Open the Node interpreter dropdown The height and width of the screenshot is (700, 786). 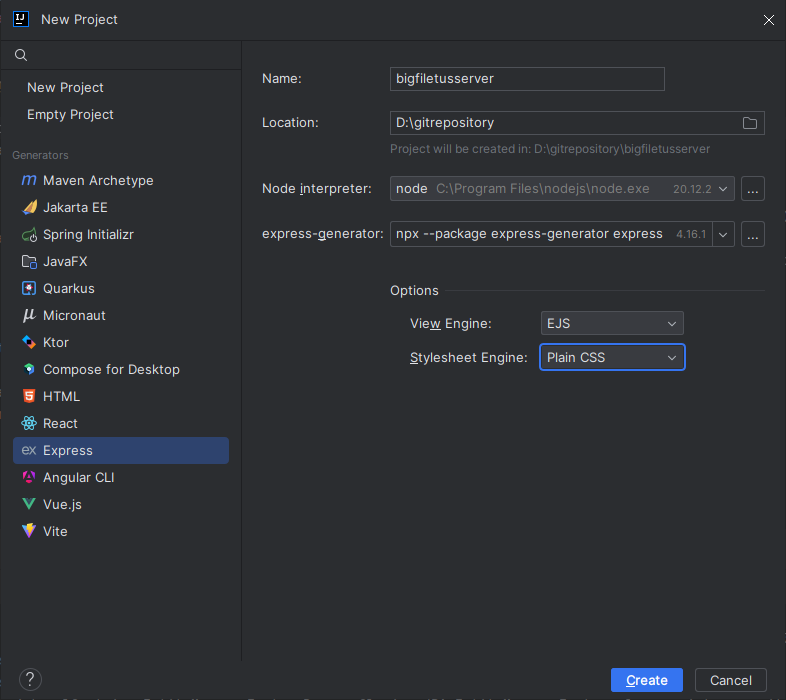(x=562, y=189)
